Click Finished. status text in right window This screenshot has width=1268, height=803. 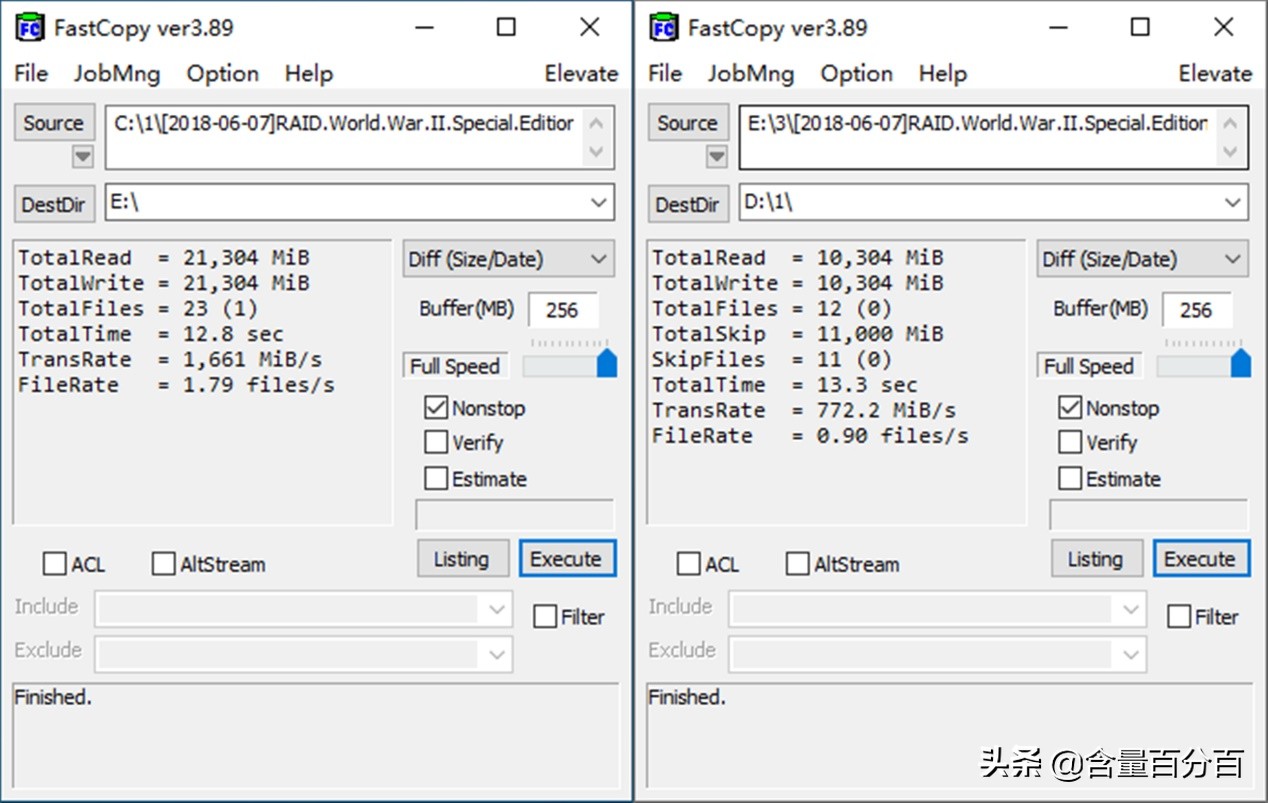[687, 697]
